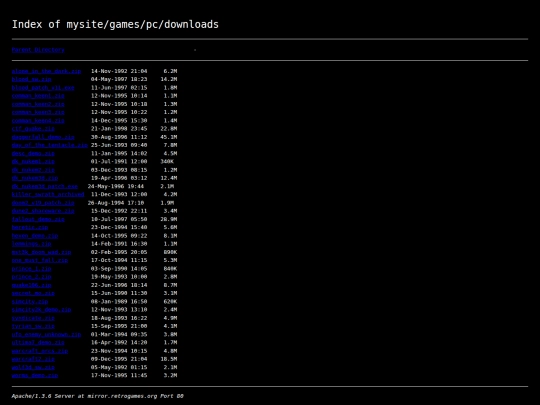
Task: Download fallout_demo.zip sized 28.9M
Action: pyautogui.click(x=38, y=219)
